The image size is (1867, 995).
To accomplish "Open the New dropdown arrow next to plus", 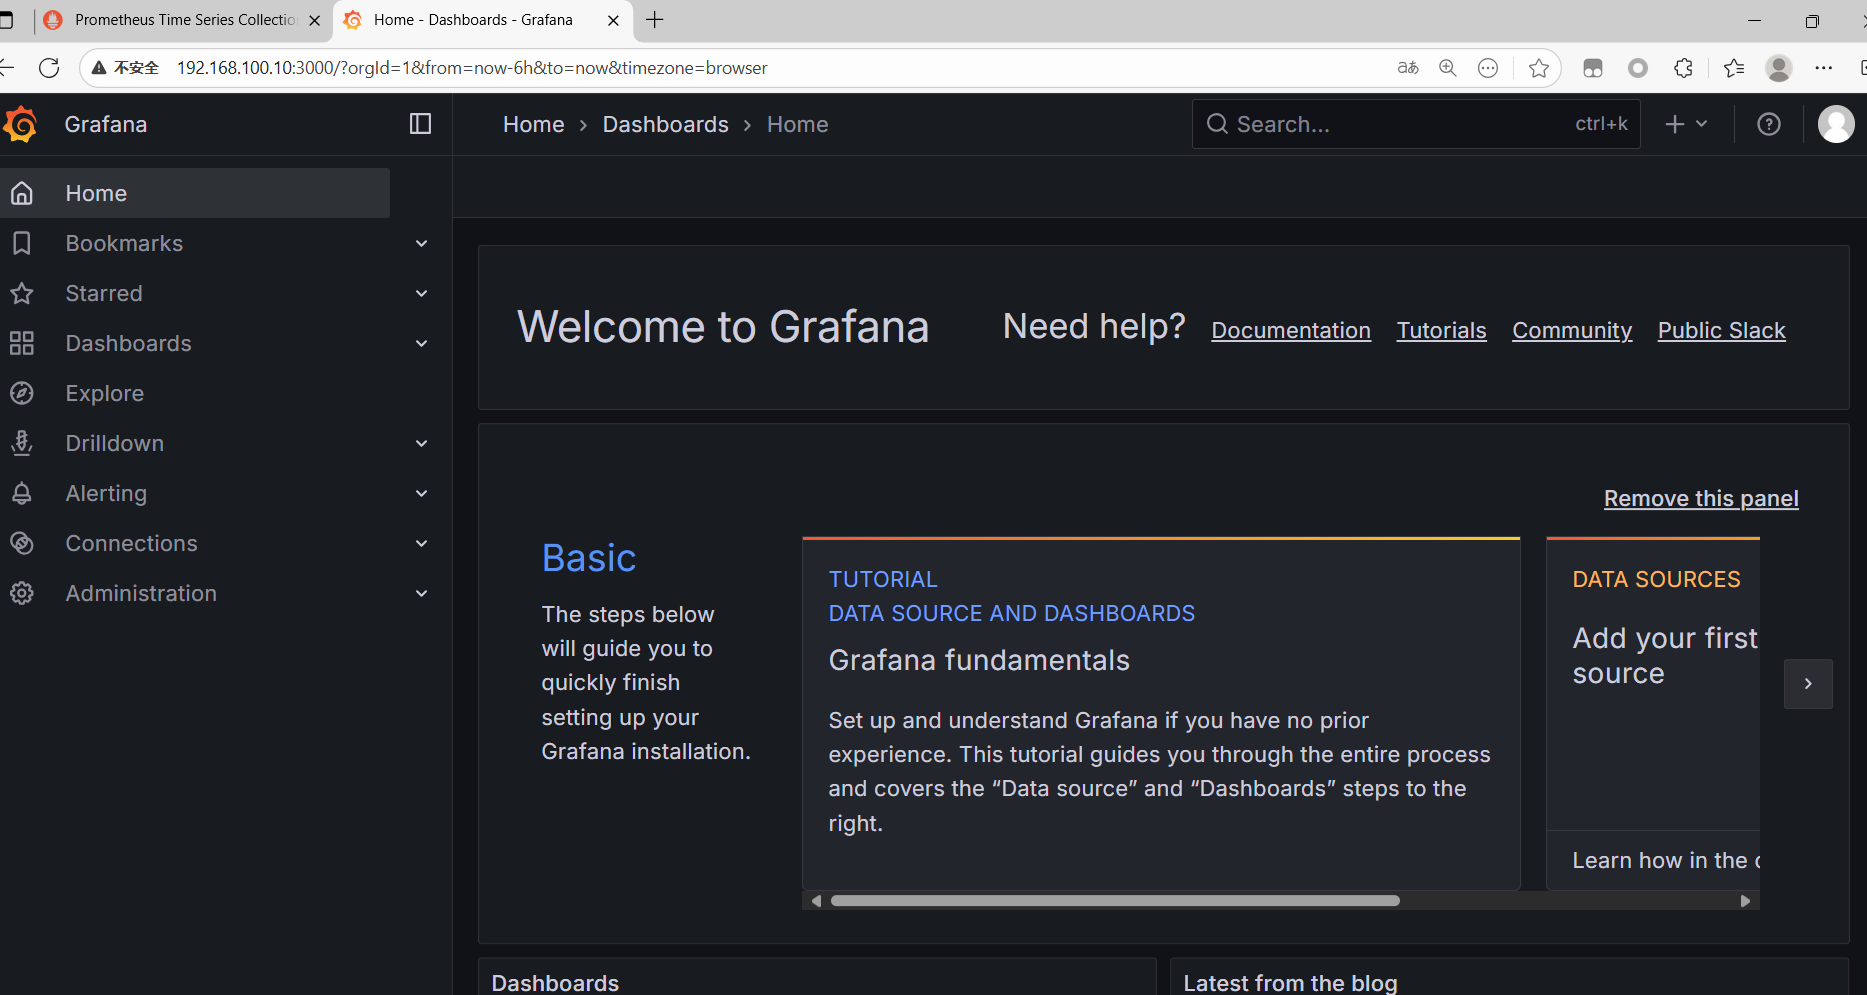I will pos(1702,124).
